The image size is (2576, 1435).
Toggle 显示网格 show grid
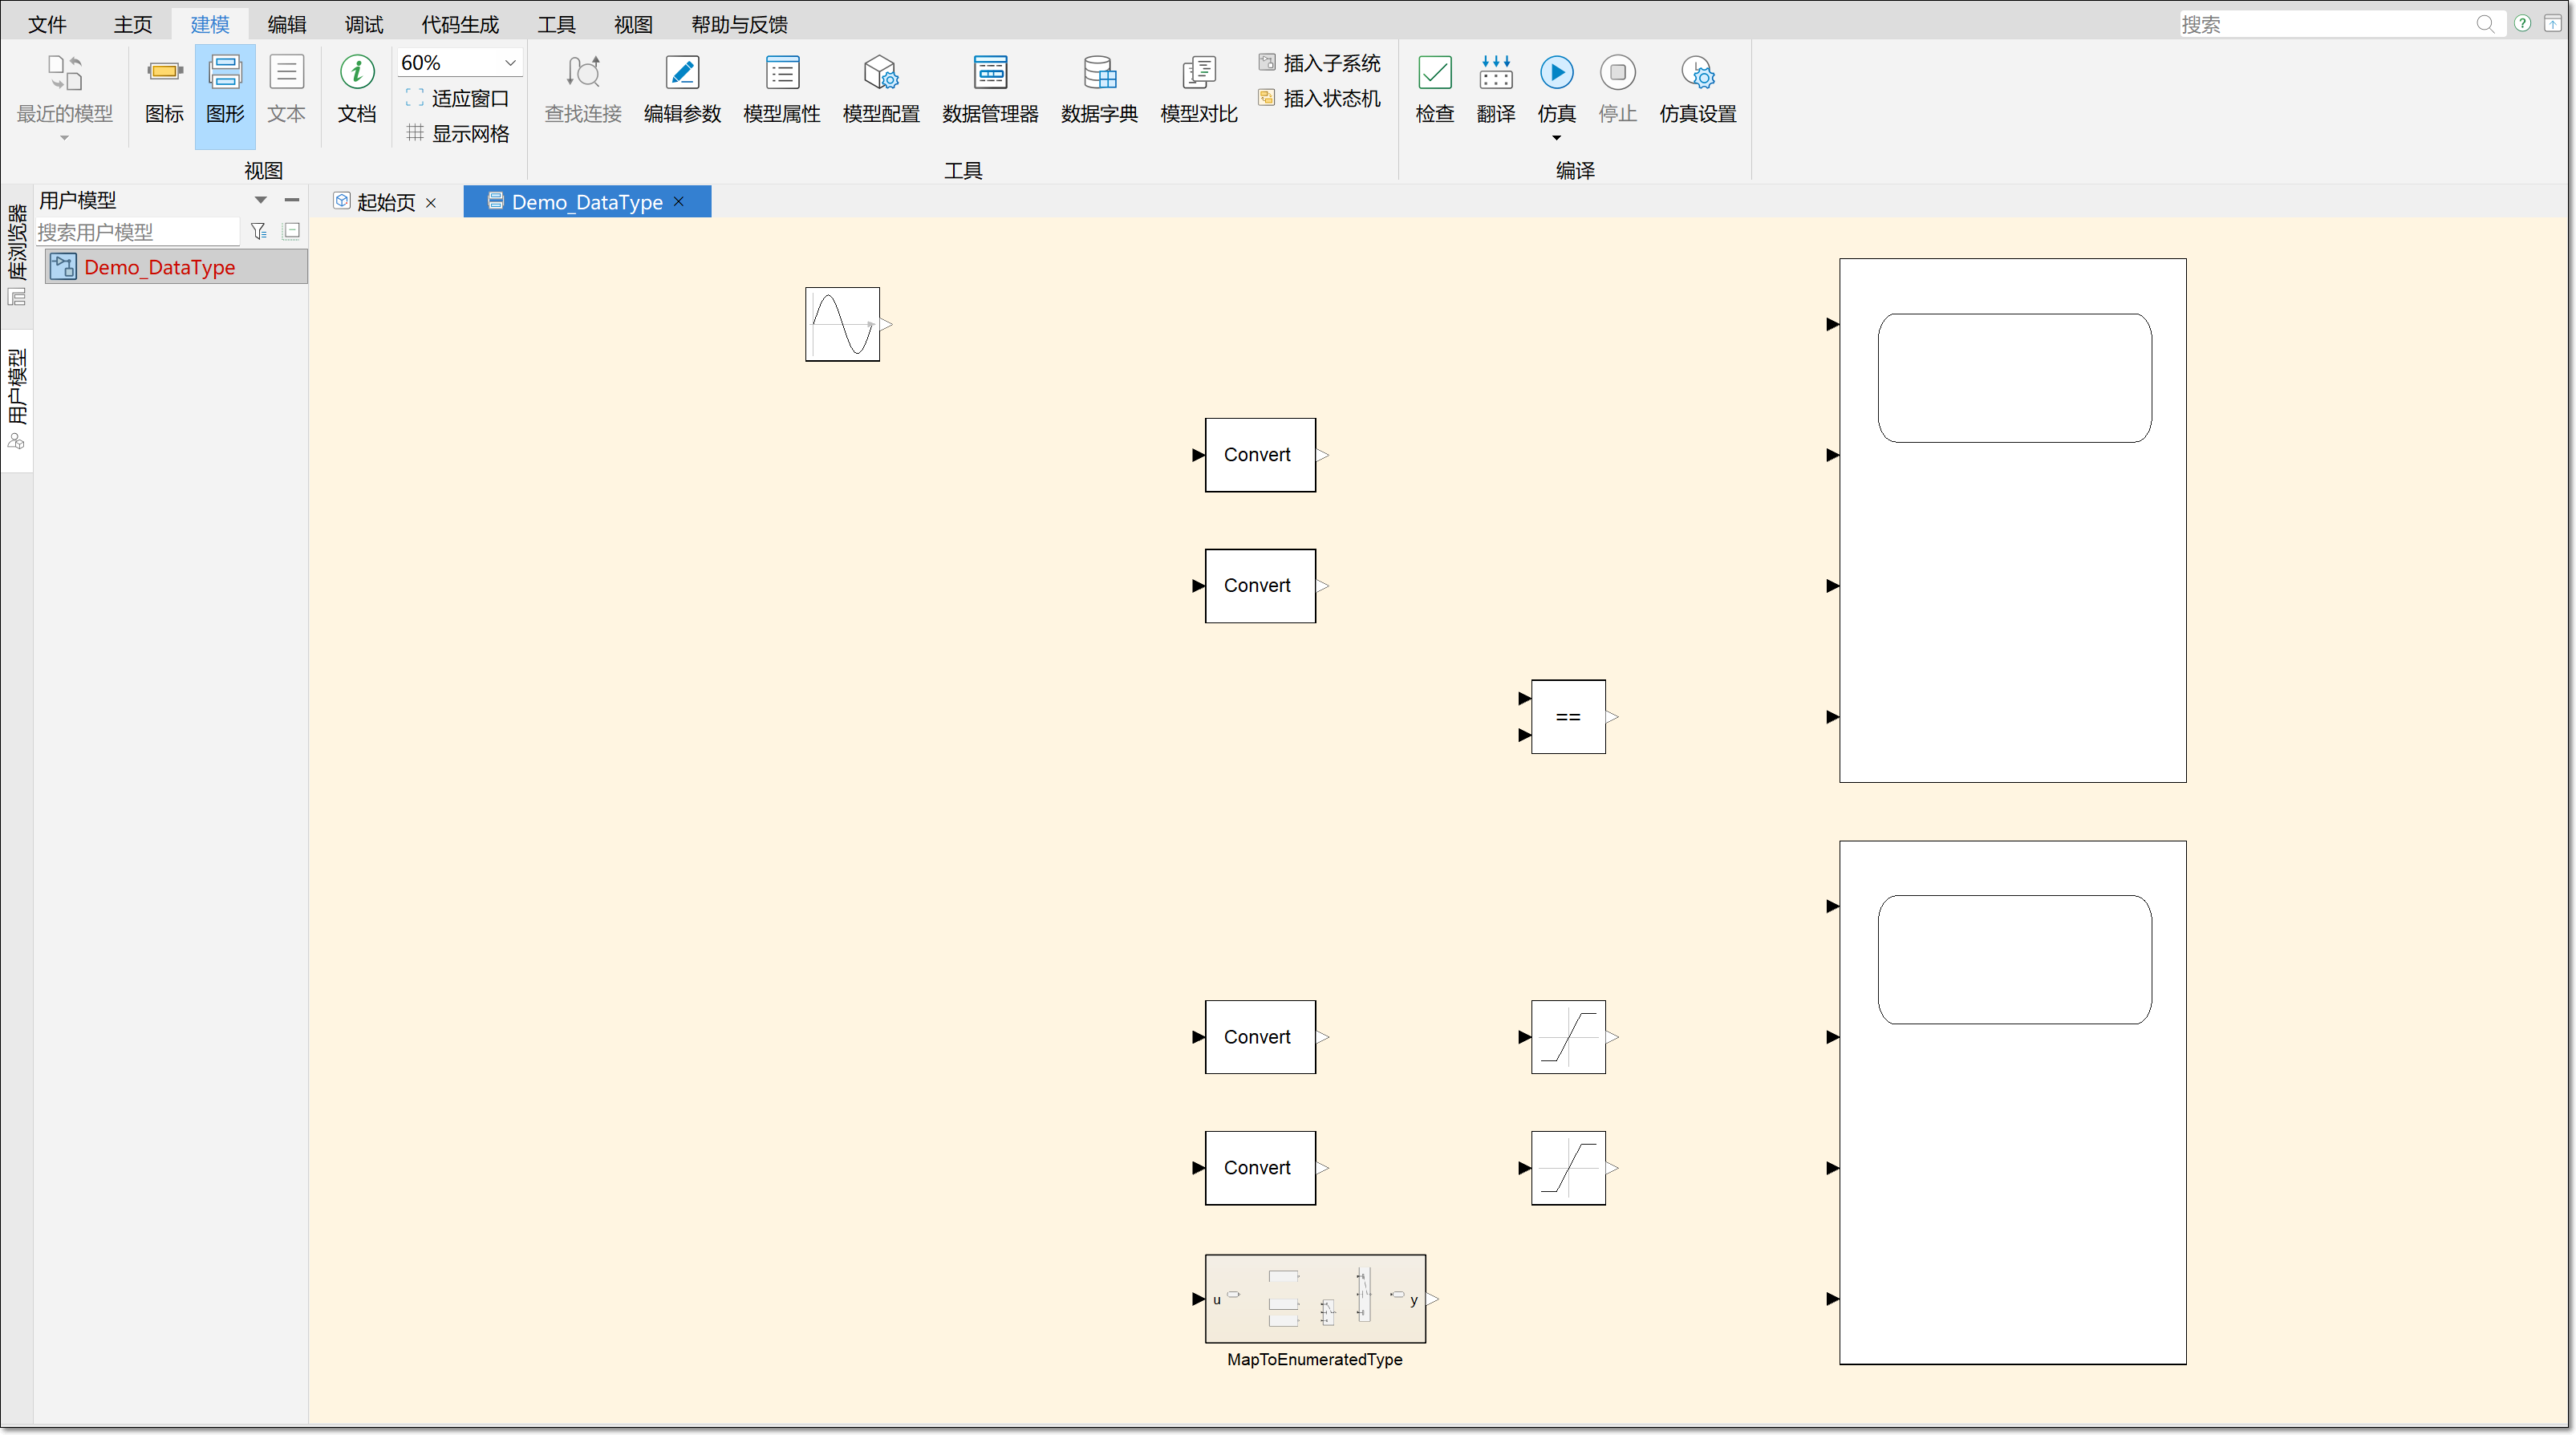pos(458,133)
